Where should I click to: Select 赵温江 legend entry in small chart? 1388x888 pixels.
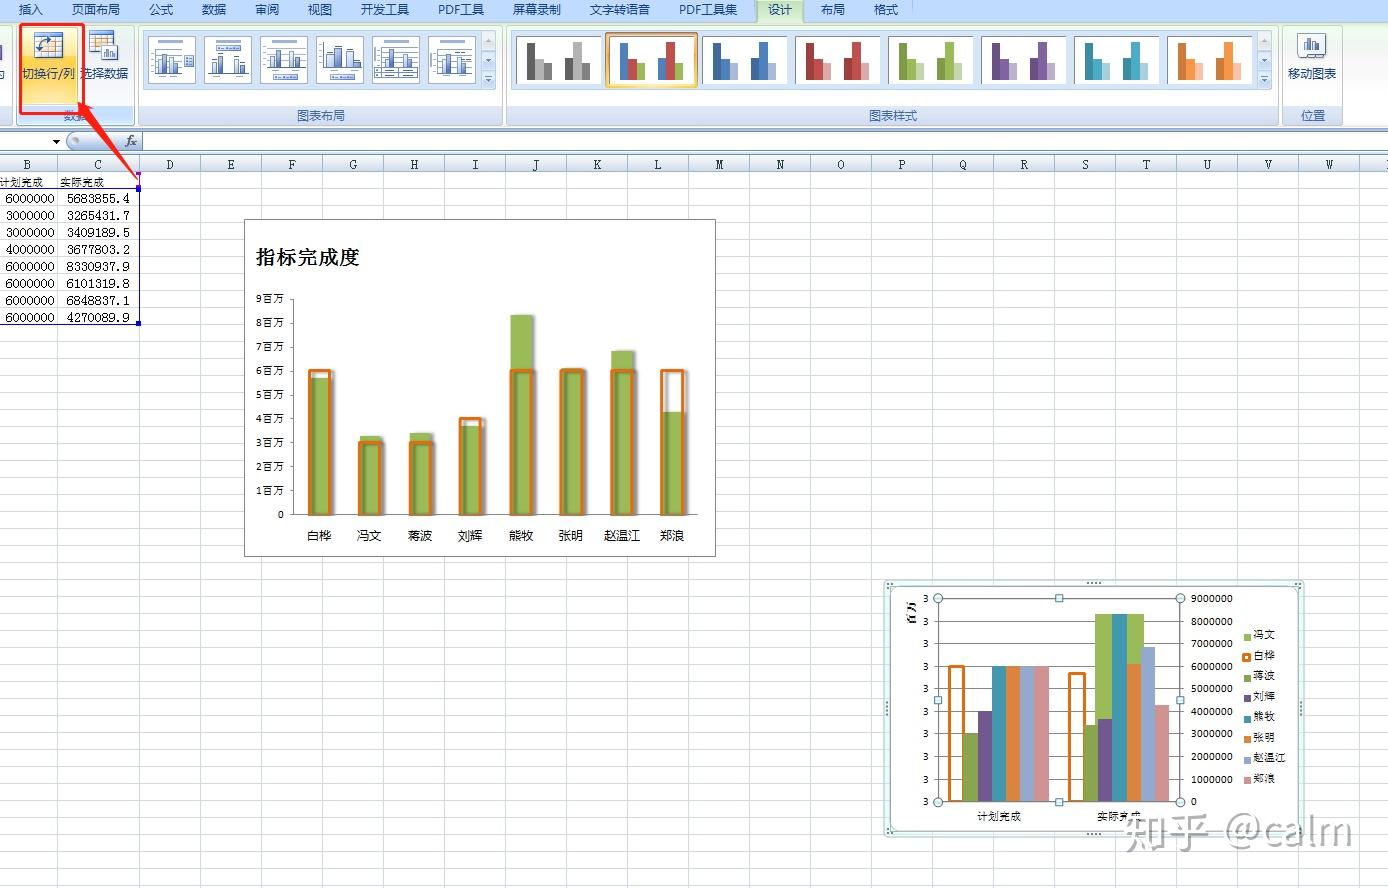click(1264, 758)
